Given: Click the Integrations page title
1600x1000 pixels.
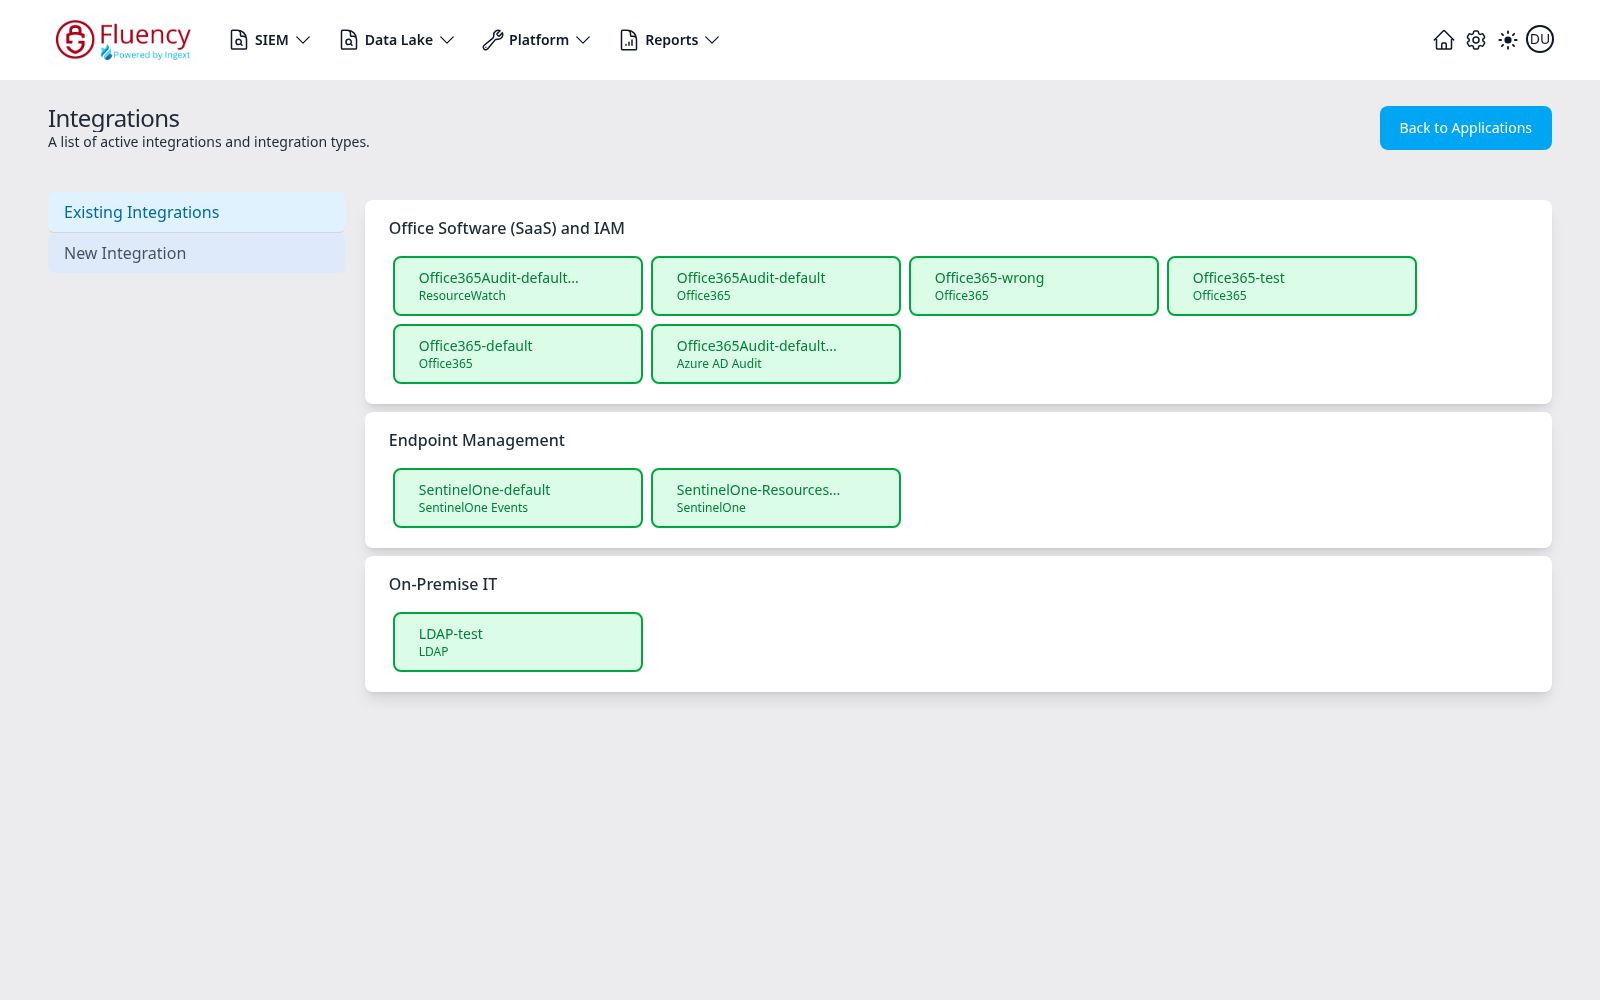Looking at the screenshot, I should (x=114, y=118).
